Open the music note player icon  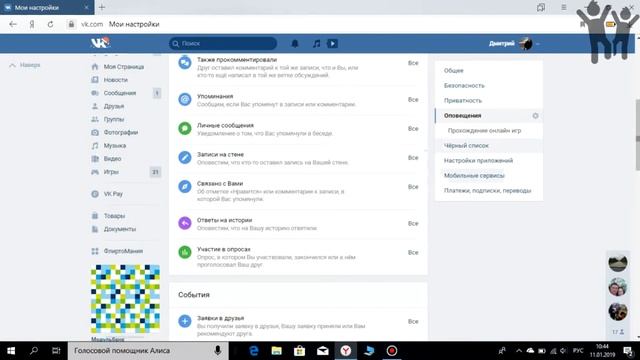[316, 43]
